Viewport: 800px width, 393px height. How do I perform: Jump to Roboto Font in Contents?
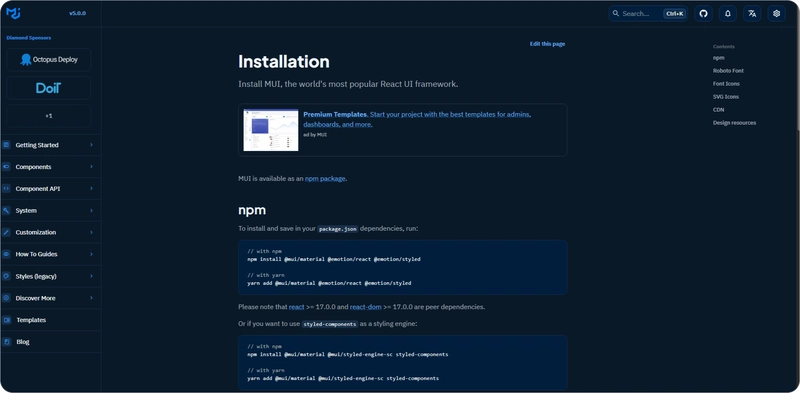[x=728, y=70]
